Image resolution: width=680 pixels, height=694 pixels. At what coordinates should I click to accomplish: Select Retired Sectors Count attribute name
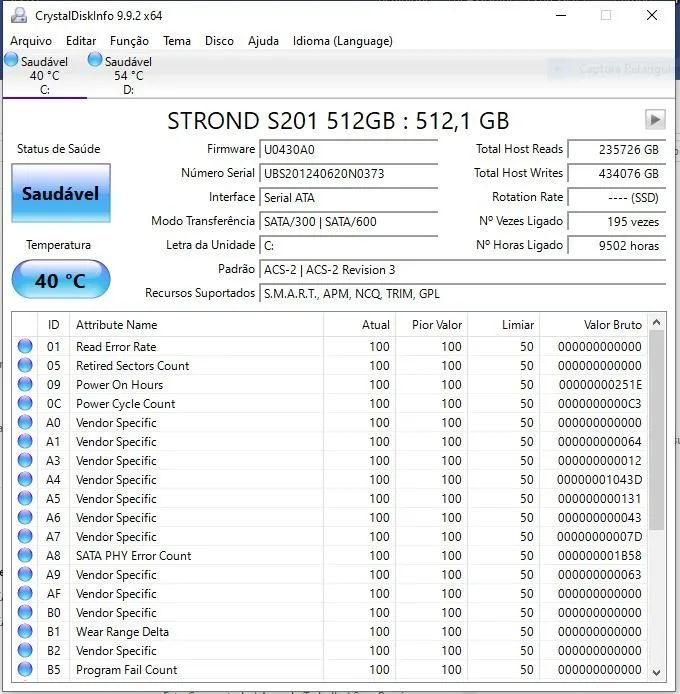(x=132, y=366)
